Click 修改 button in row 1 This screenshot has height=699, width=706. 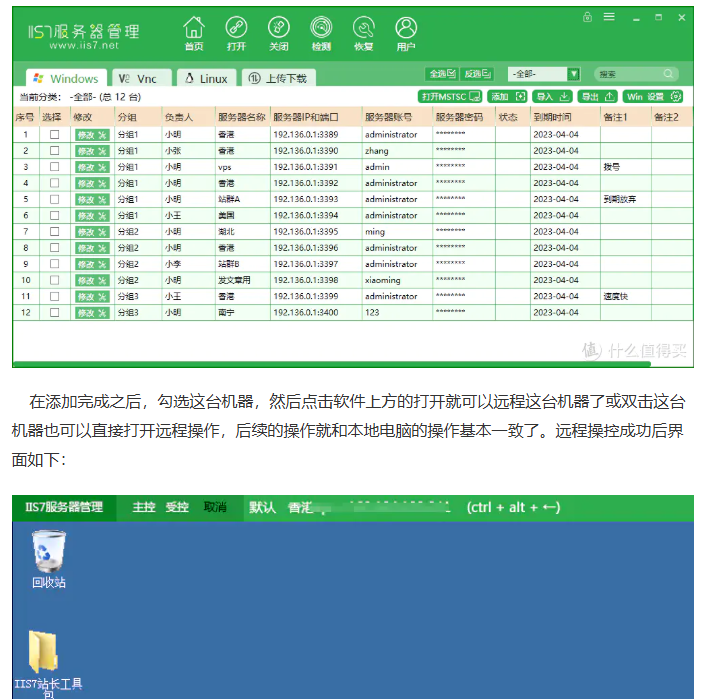coord(92,135)
